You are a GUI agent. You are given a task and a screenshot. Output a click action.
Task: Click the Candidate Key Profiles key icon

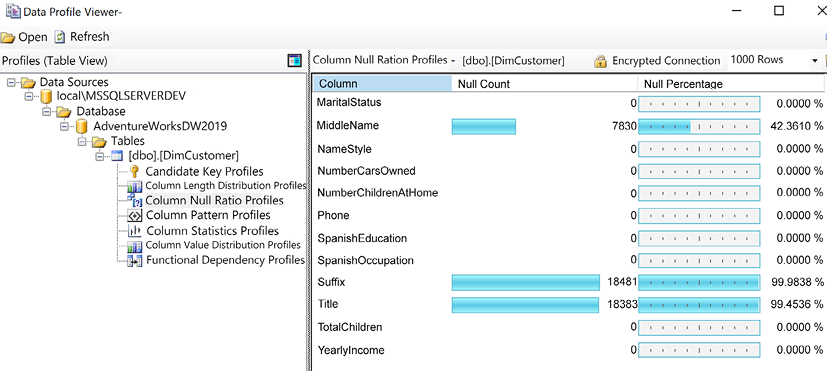click(x=134, y=171)
